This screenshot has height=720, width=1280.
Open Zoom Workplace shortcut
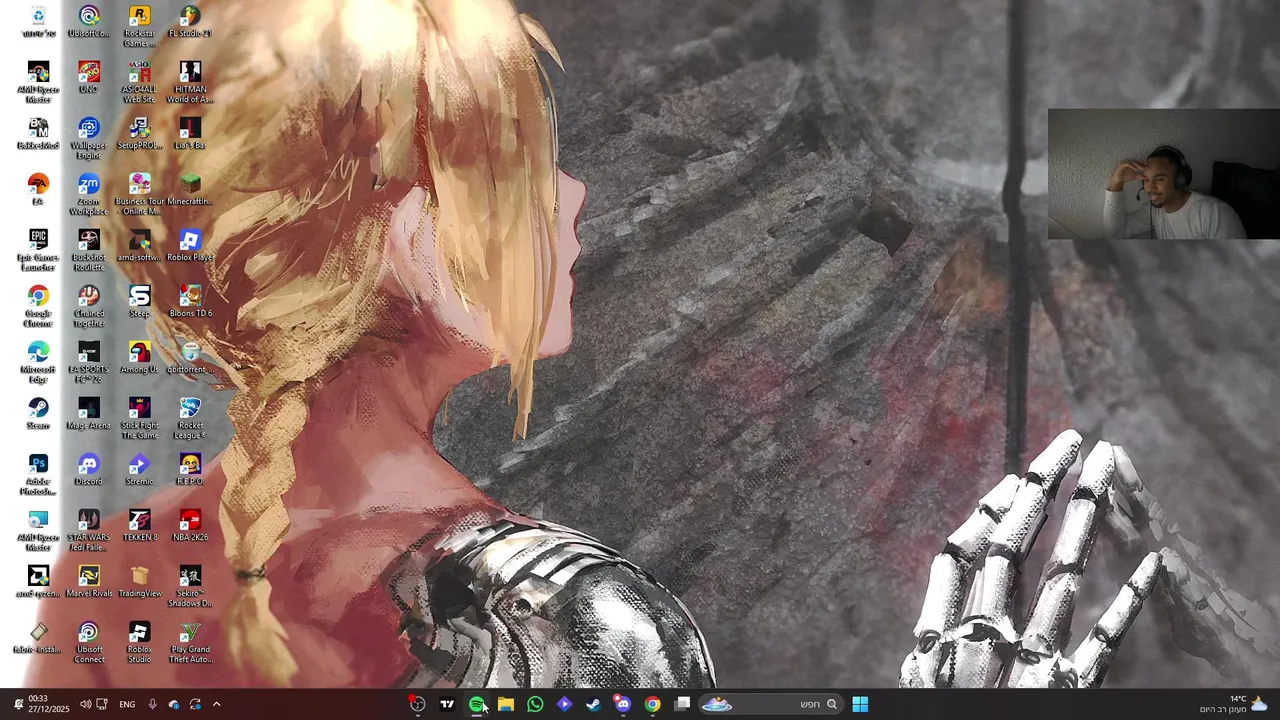(89, 194)
